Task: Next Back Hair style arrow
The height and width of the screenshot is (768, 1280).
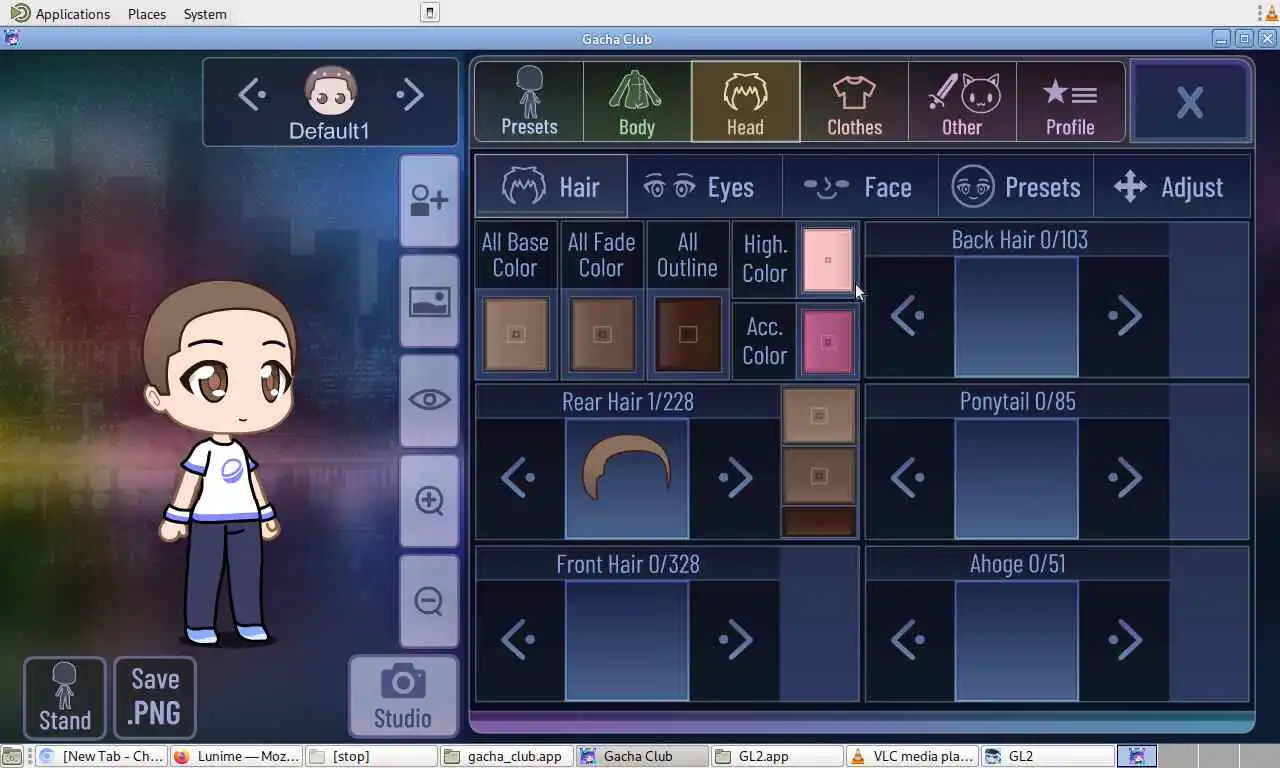Action: (x=1125, y=316)
